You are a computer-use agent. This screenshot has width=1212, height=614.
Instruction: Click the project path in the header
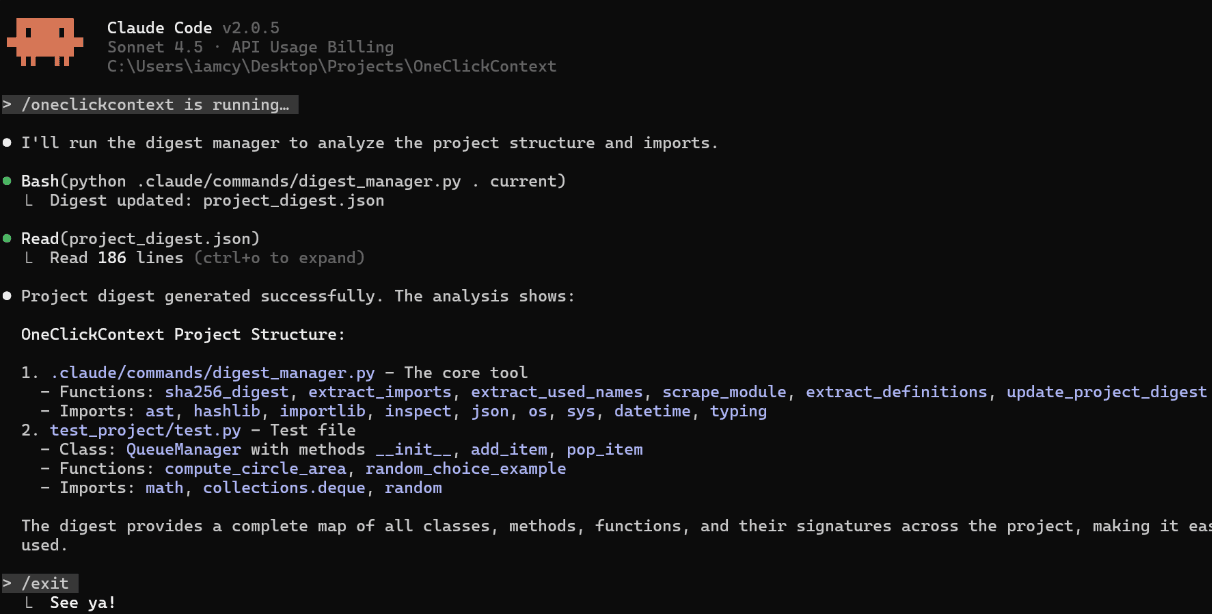332,67
